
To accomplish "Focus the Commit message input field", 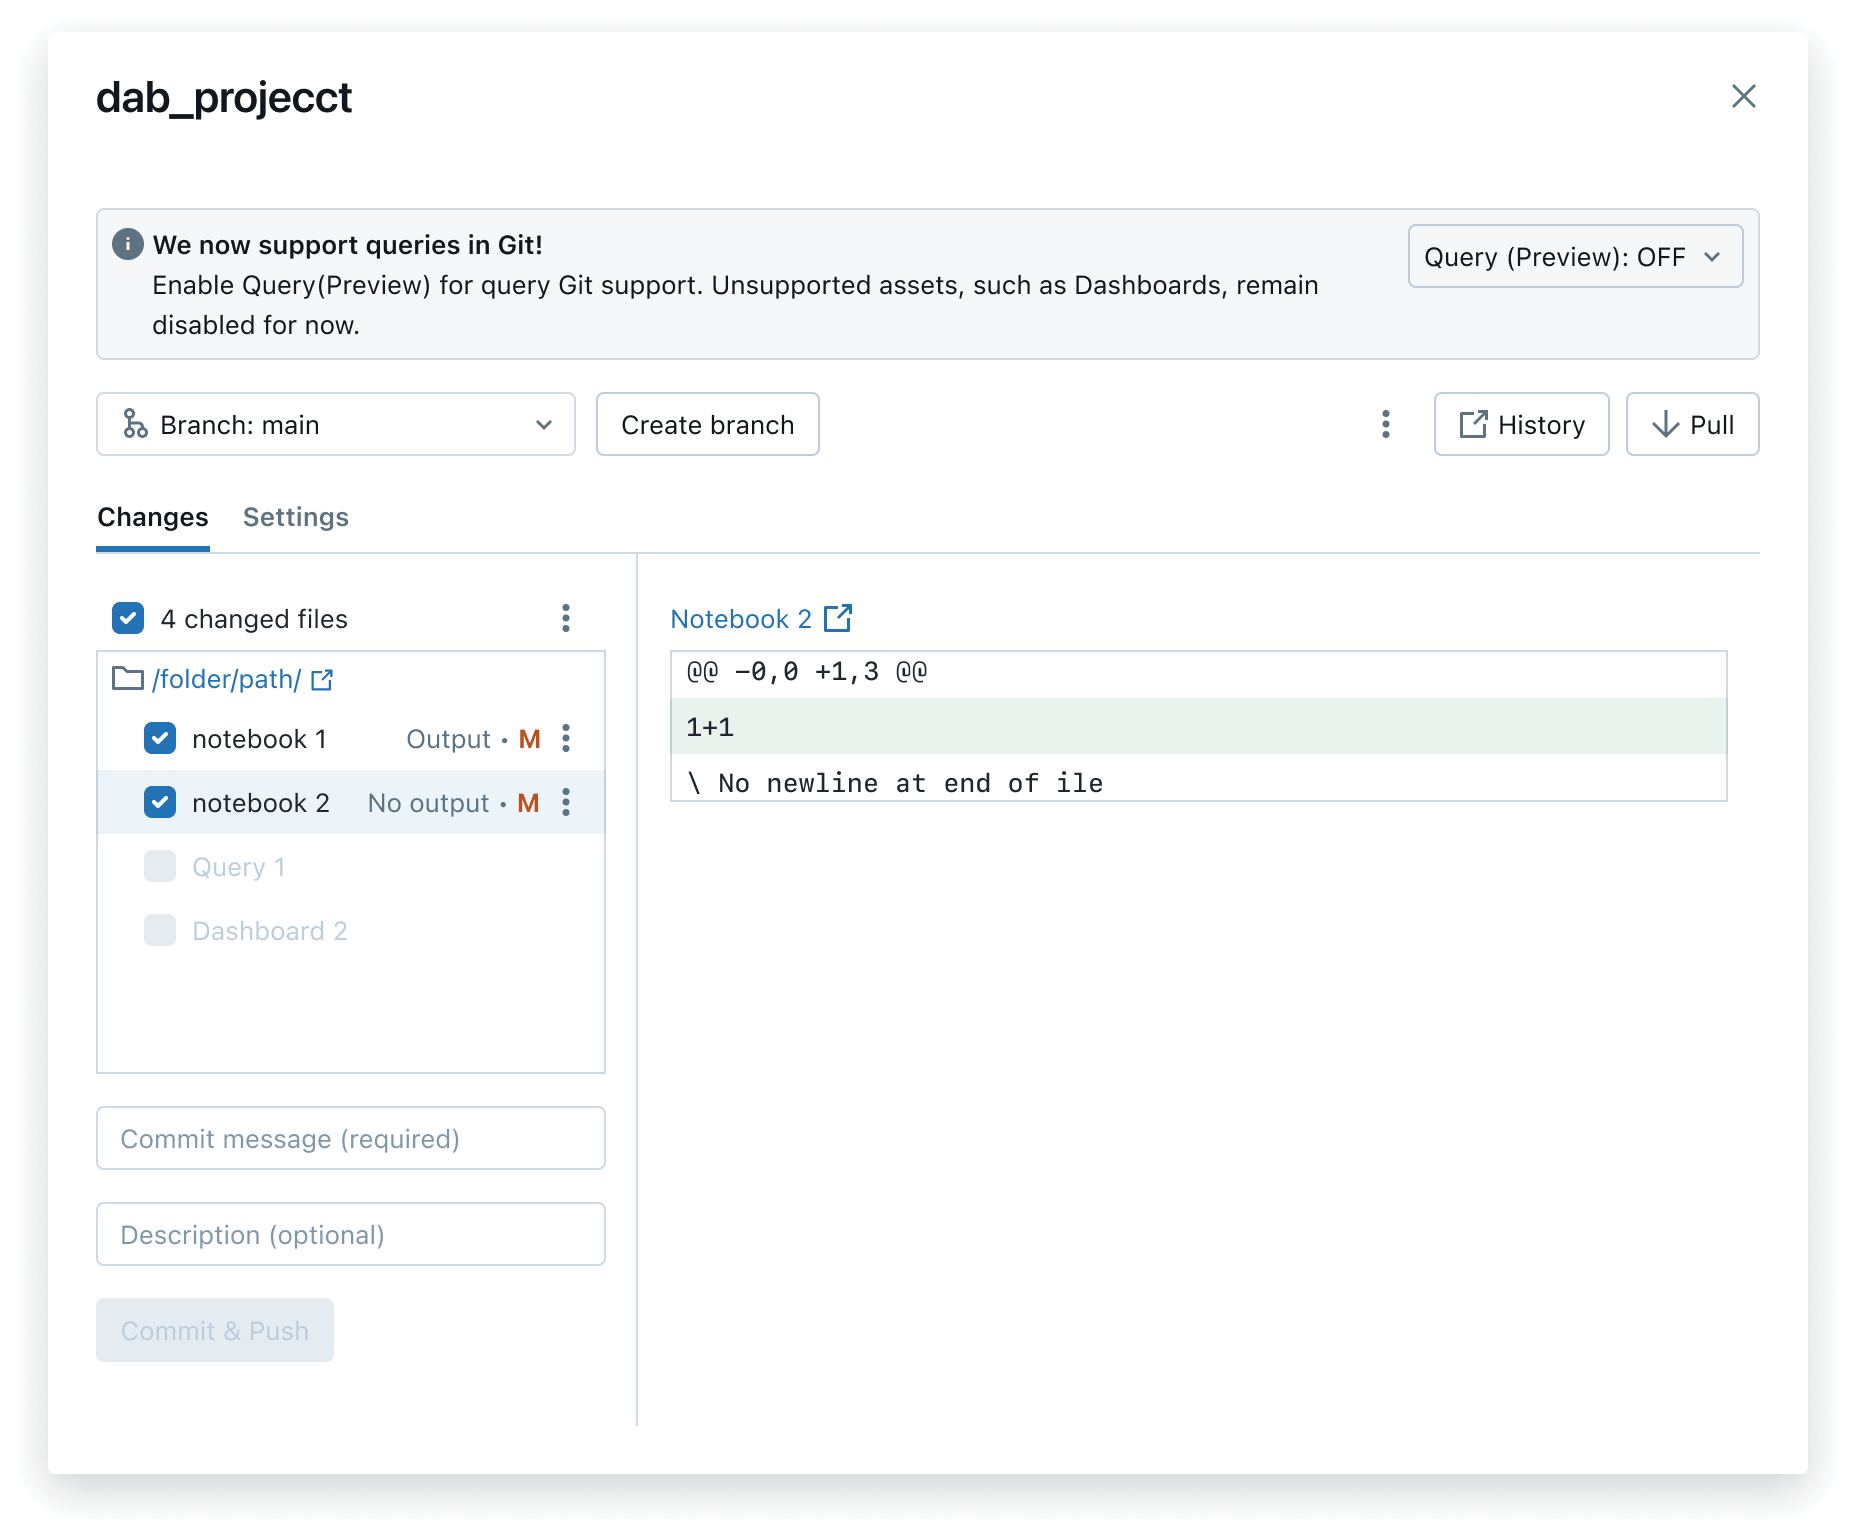I will (351, 1138).
